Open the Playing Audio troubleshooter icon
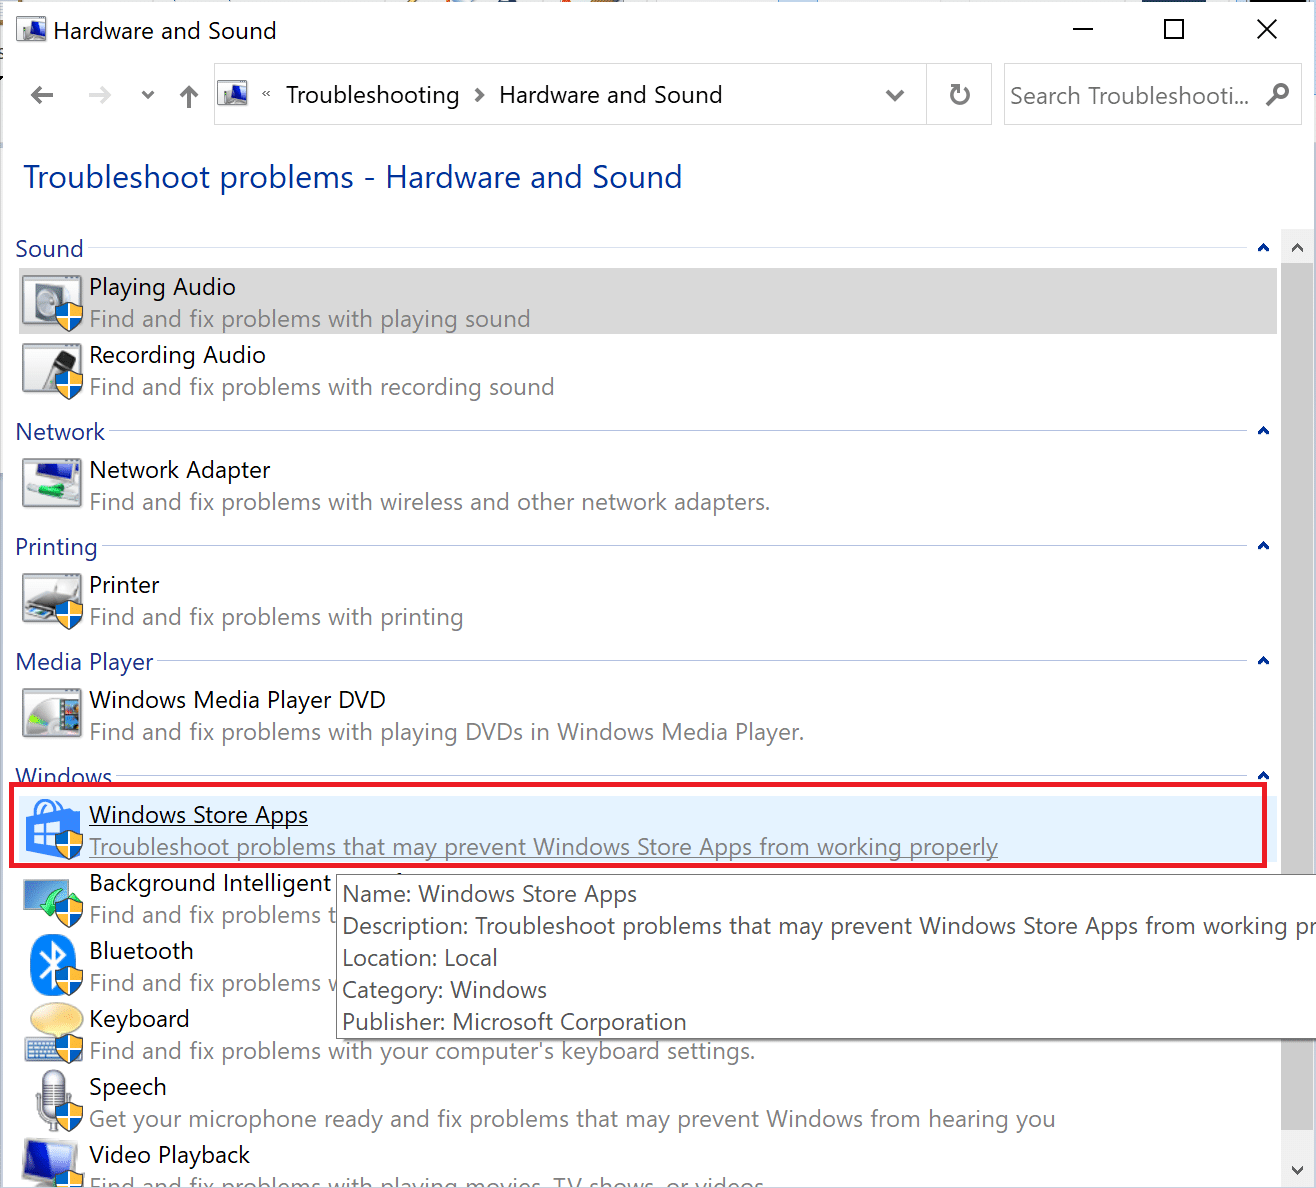Viewport: 1316px width, 1188px height. coord(51,301)
